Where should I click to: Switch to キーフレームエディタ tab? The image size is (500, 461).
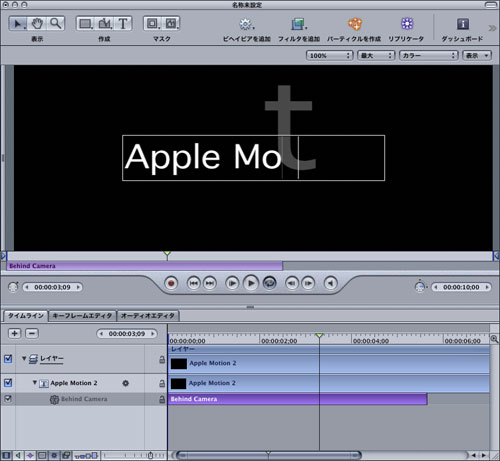pos(82,315)
